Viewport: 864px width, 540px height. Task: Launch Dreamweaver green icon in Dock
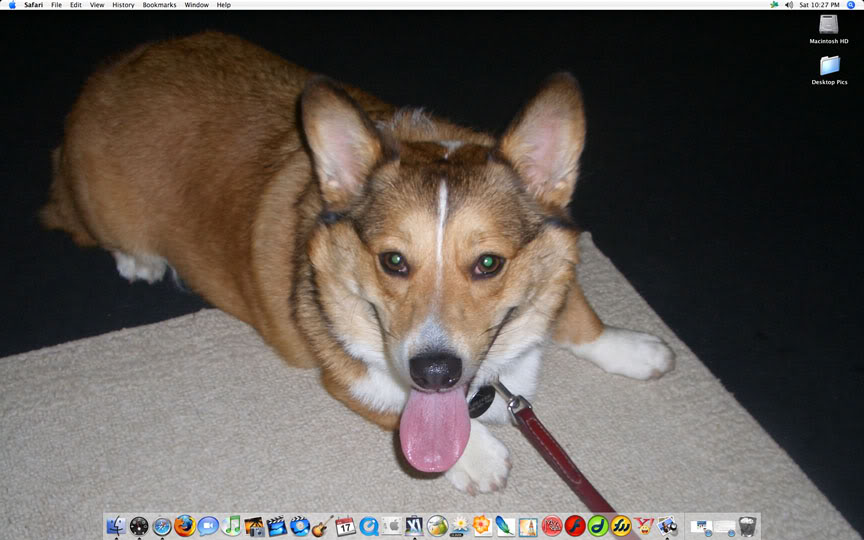point(598,526)
